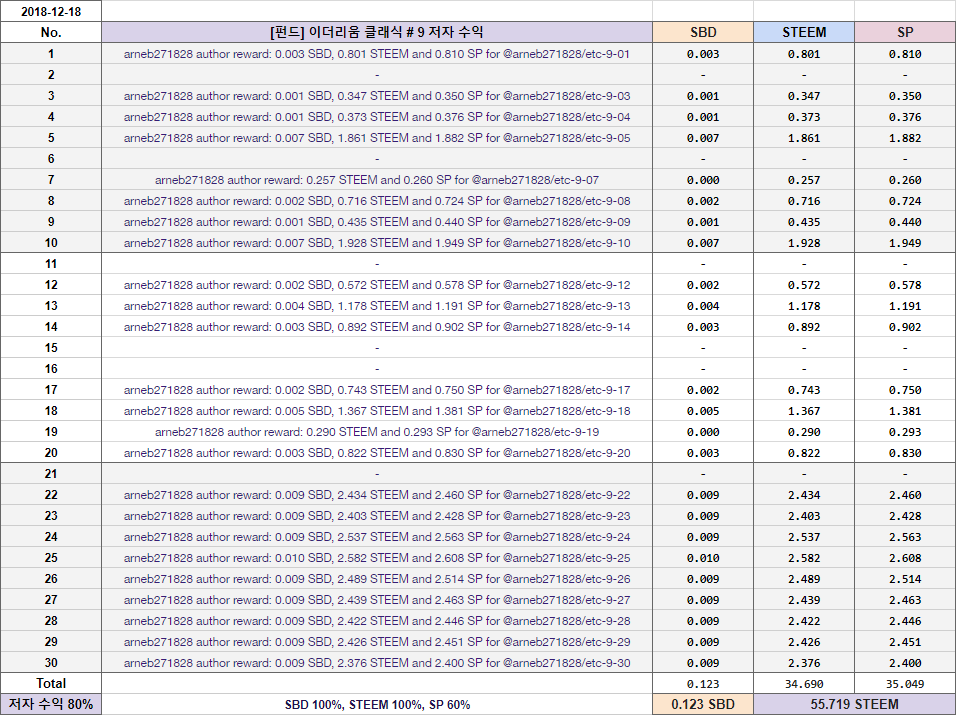Click the SP value 2.400
The width and height of the screenshot is (956, 715).
(905, 663)
